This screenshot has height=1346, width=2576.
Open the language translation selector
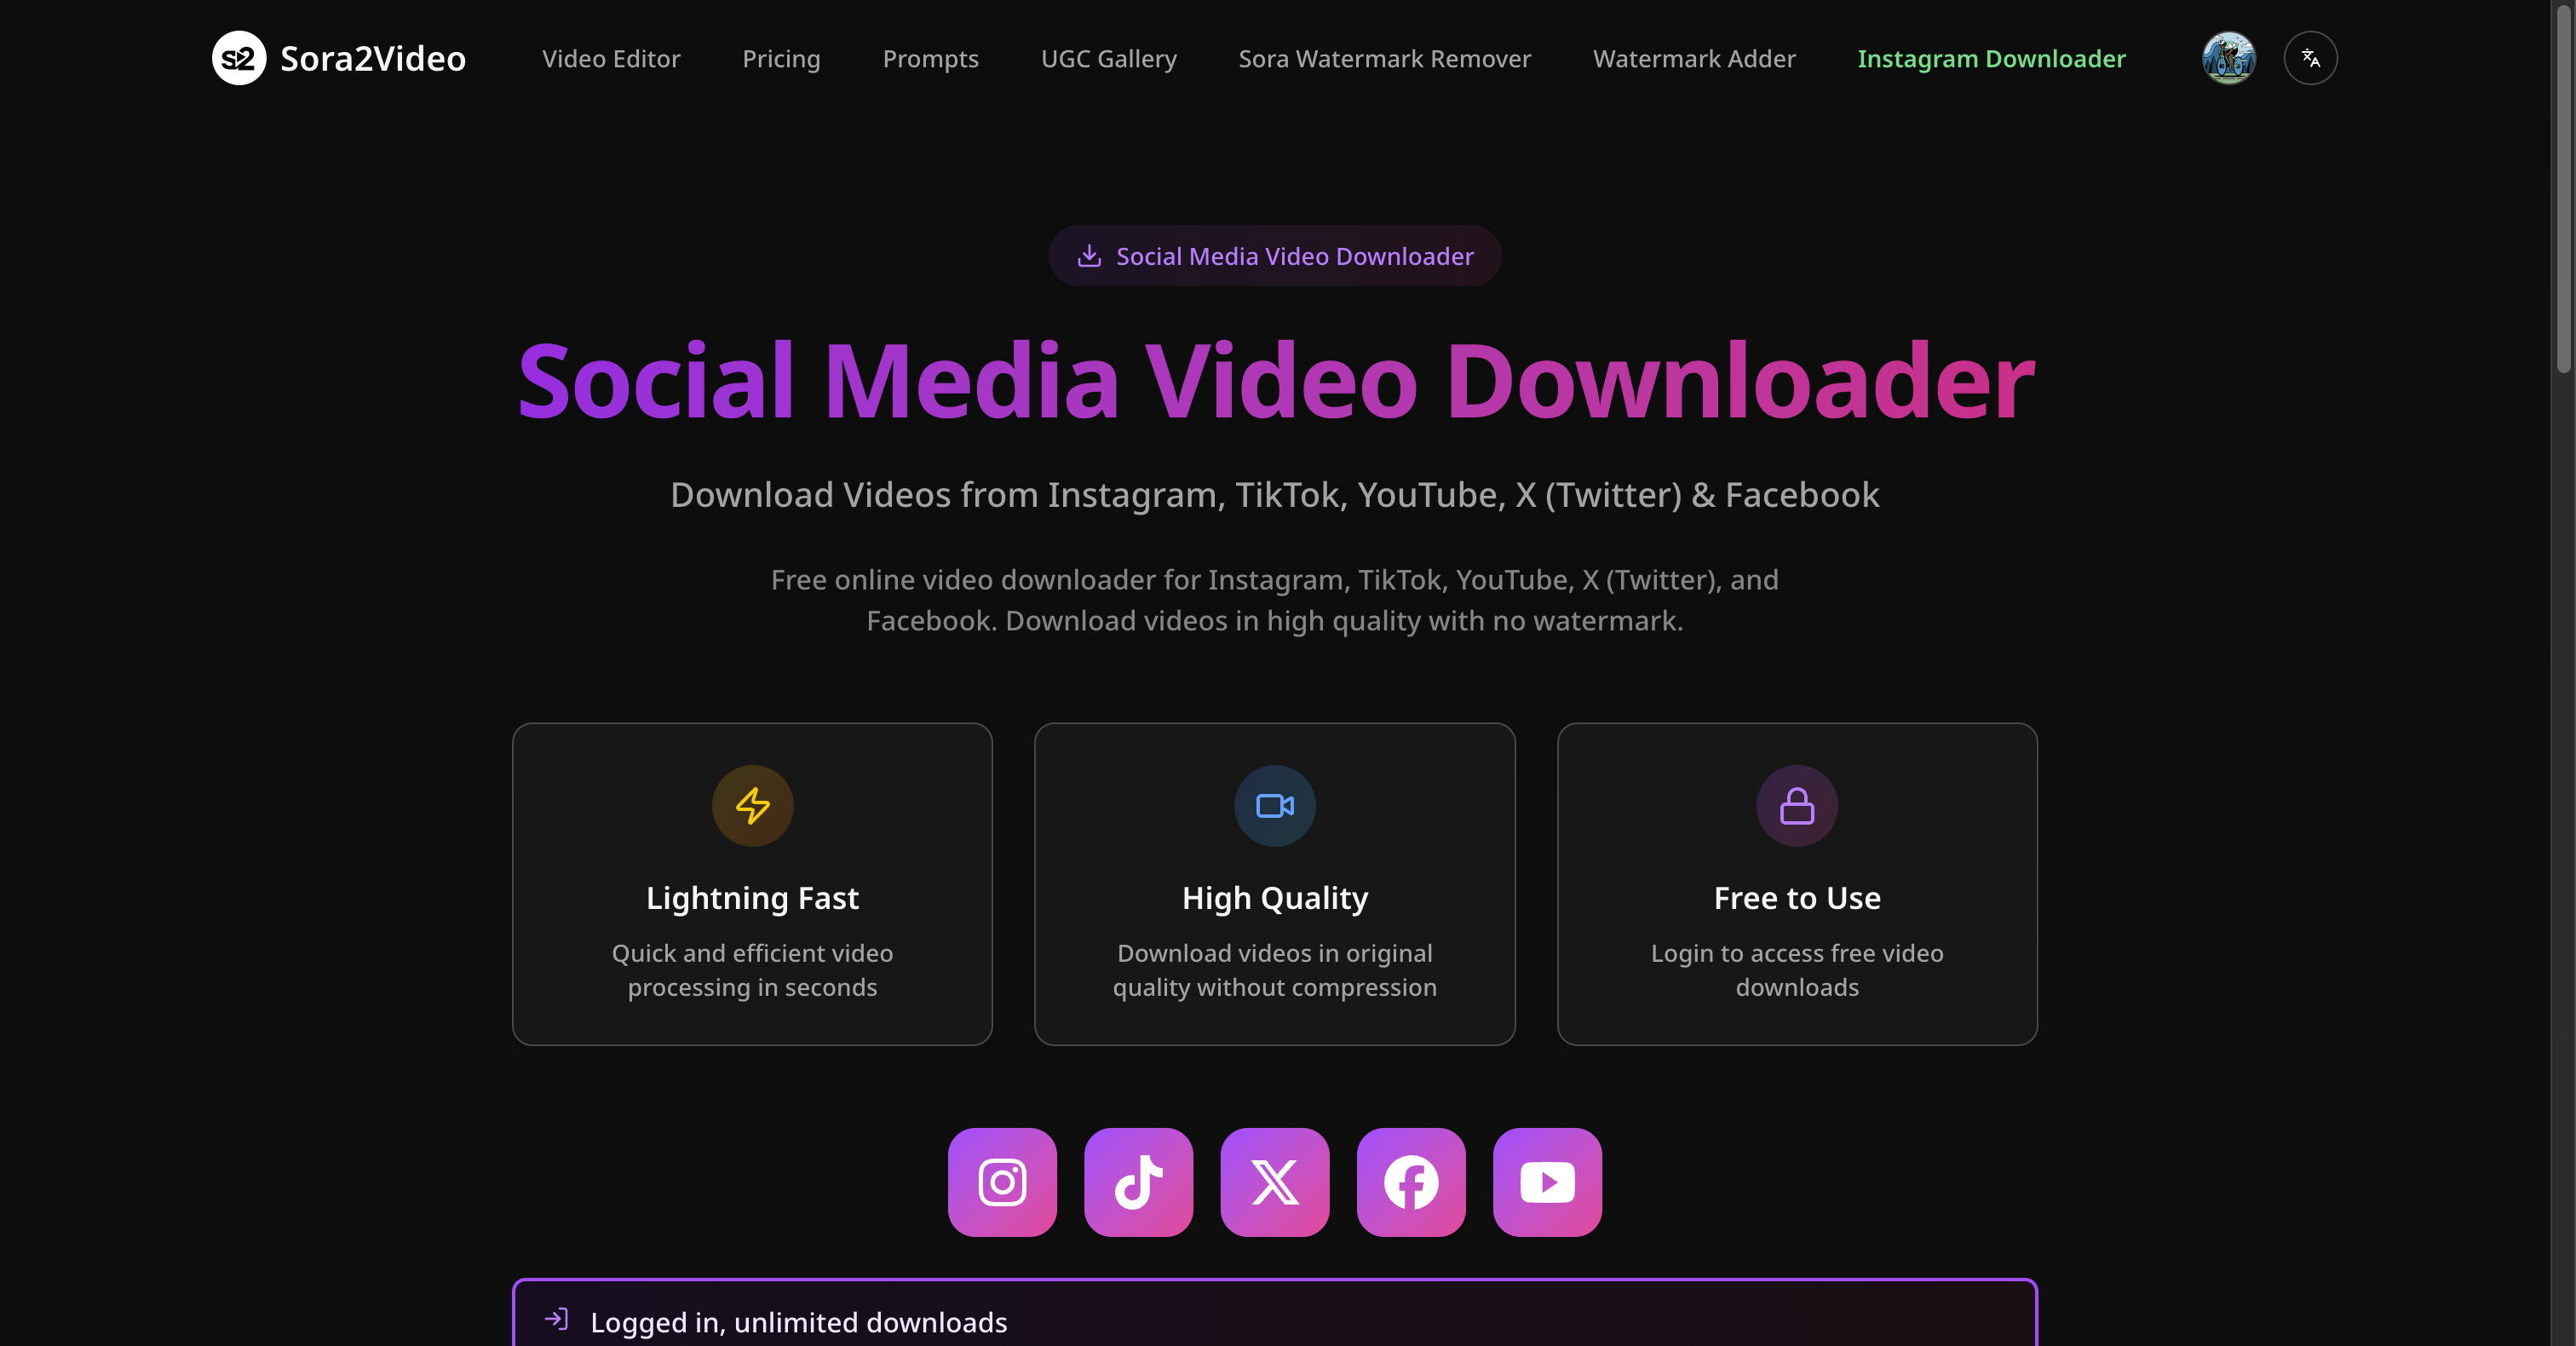click(2310, 58)
